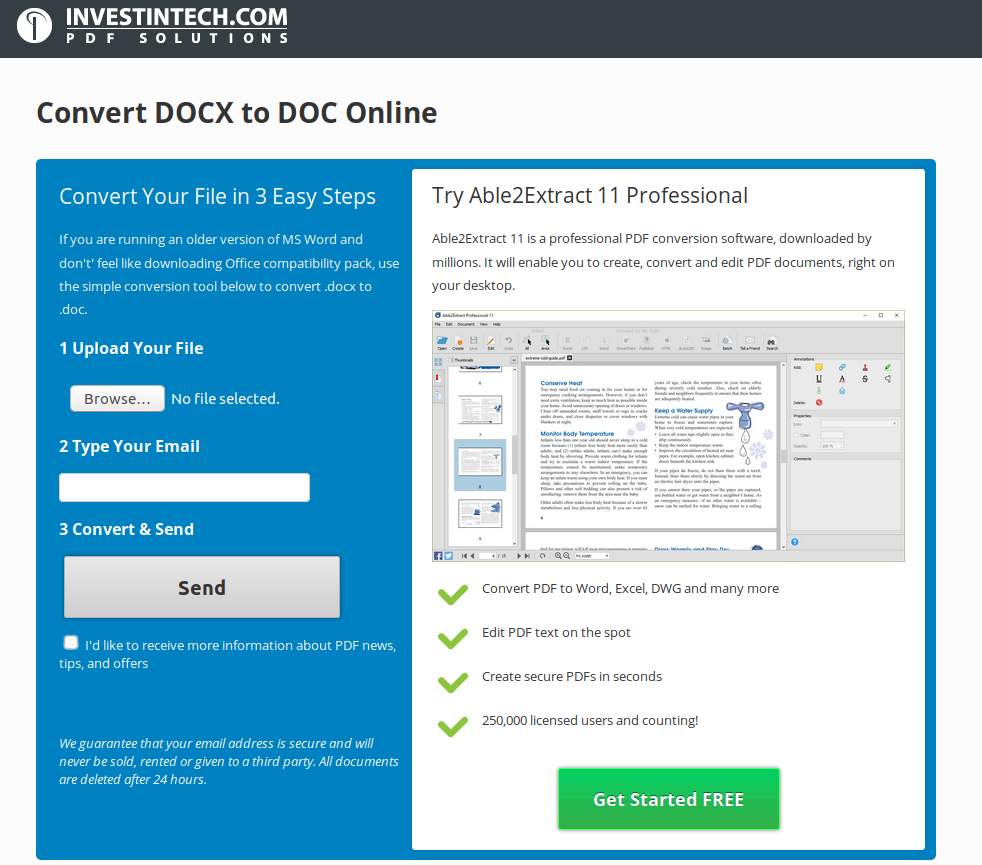This screenshot has width=982, height=865.
Task: Click "Convert Your File in 3 Easy Steps" heading
Action: (217, 197)
